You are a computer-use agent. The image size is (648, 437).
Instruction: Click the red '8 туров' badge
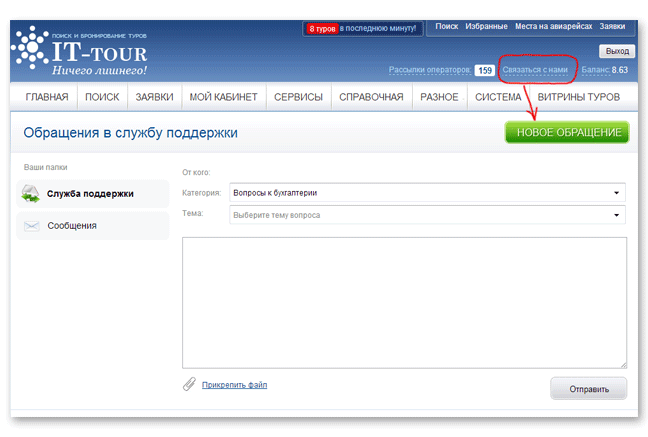[322, 29]
